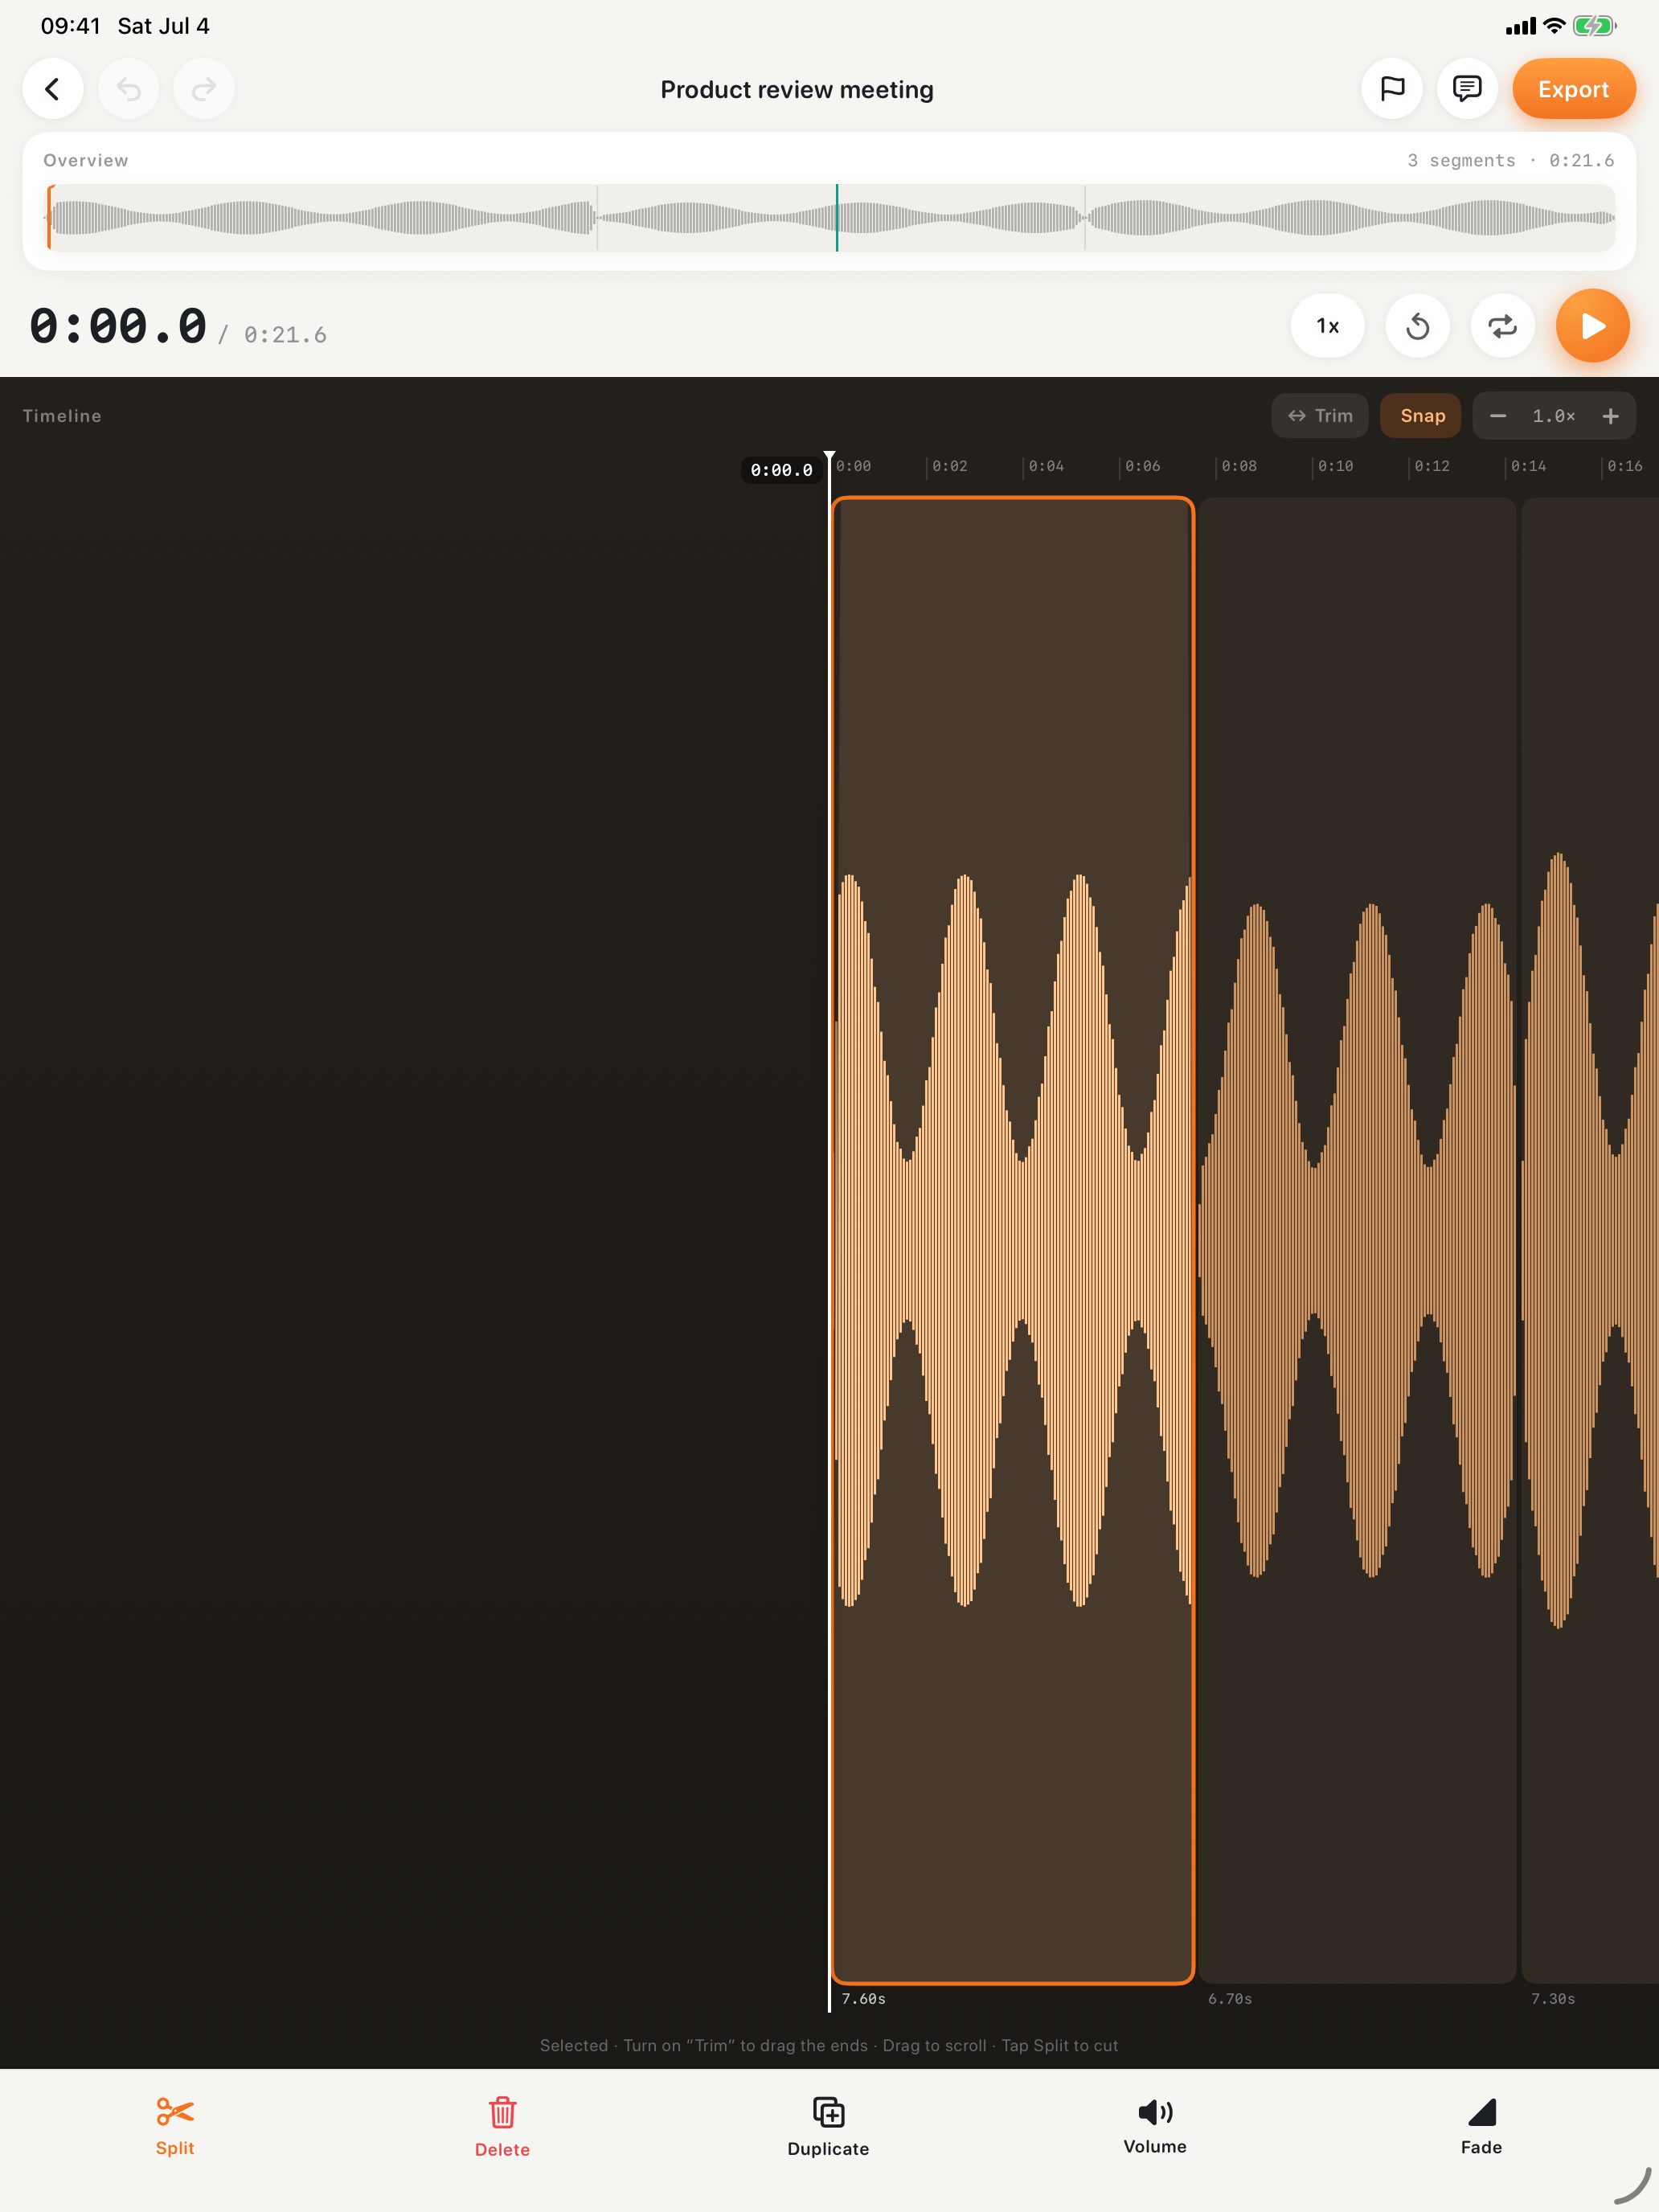1659x2212 pixels.
Task: Open the comments panel
Action: click(x=1467, y=89)
